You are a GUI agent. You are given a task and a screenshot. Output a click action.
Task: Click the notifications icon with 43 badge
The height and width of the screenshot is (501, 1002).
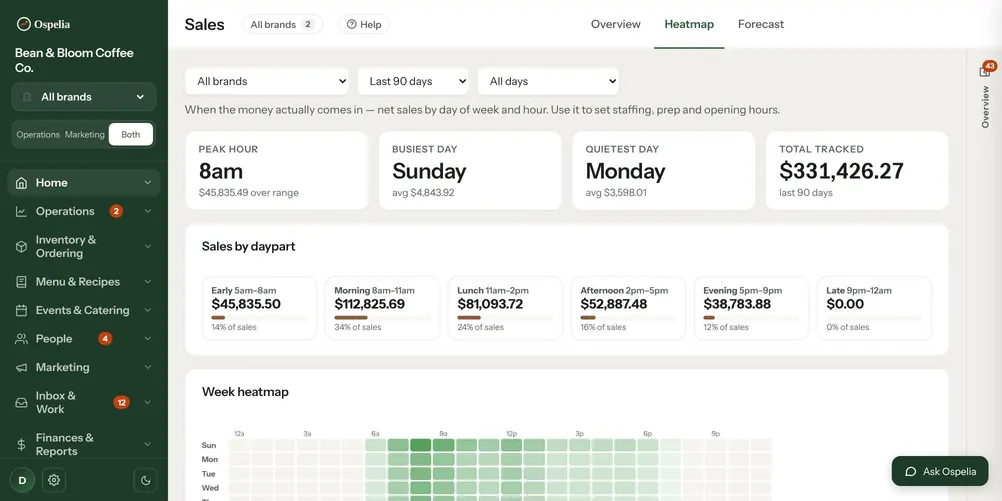point(986,70)
